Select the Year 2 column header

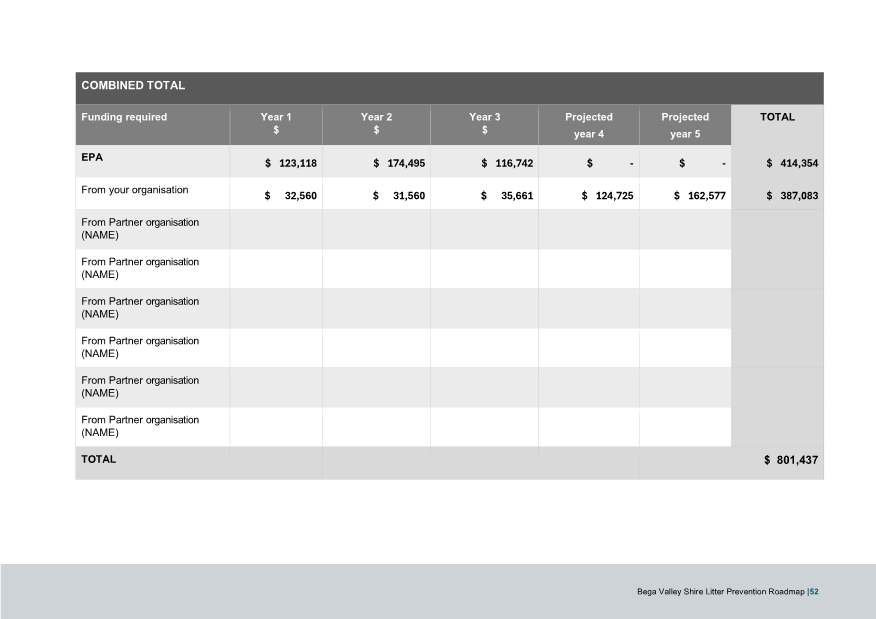tap(376, 124)
